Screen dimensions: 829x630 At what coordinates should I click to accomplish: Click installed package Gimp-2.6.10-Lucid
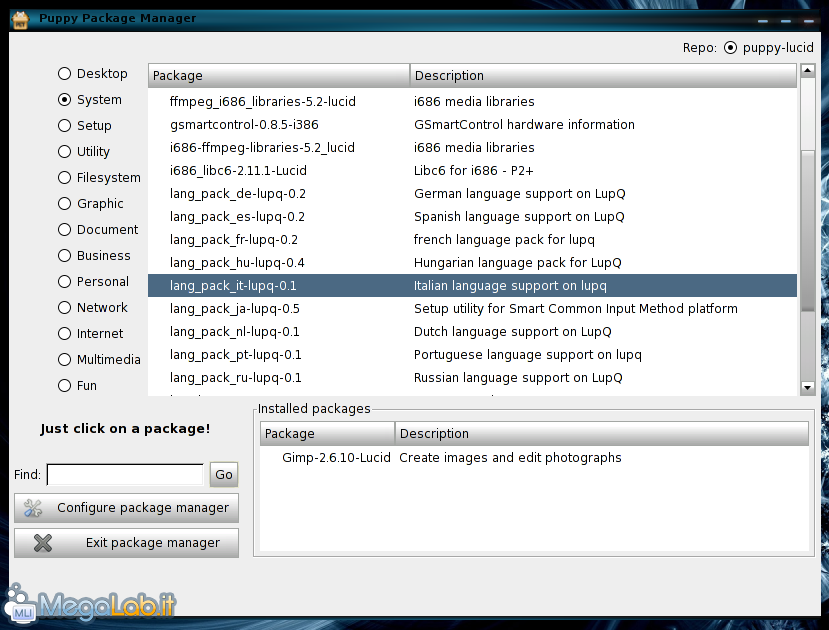click(336, 458)
